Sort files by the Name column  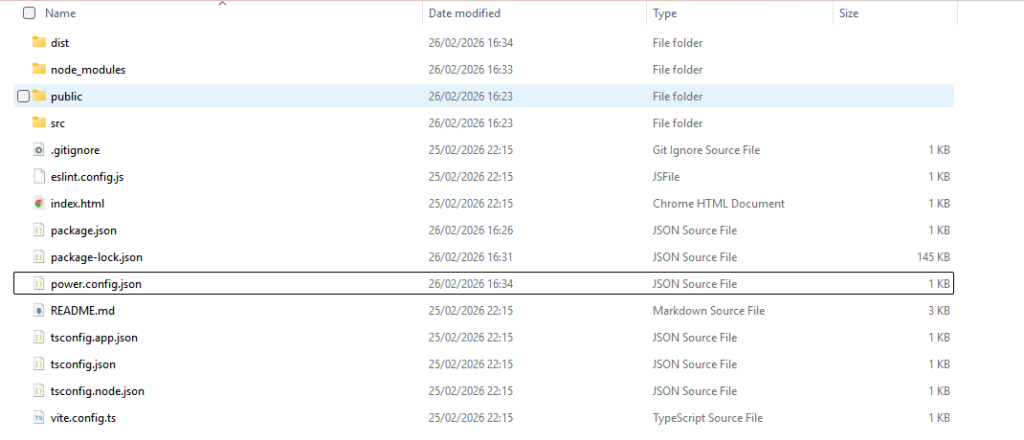(x=61, y=13)
